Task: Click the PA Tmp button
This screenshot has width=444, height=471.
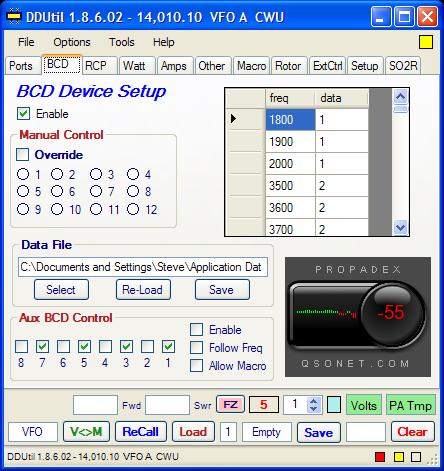Action: tap(411, 405)
